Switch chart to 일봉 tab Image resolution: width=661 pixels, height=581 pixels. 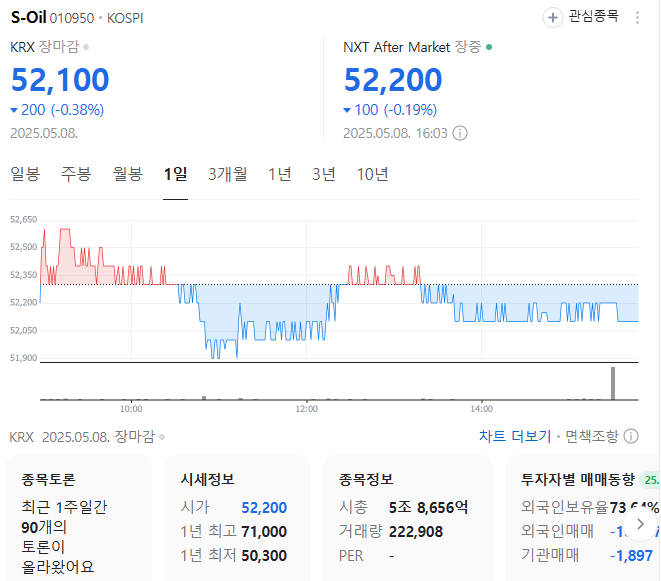[25, 174]
